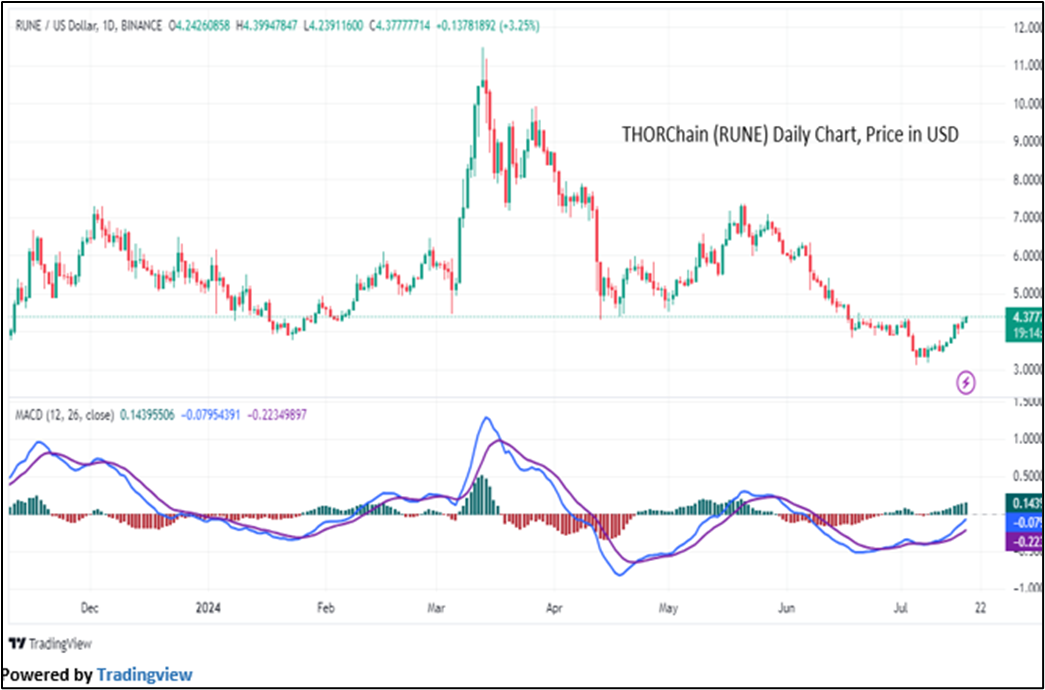Screen dimensions: 1045x690
Task: Click the close price C4.37777714 in header
Action: [399, 26]
